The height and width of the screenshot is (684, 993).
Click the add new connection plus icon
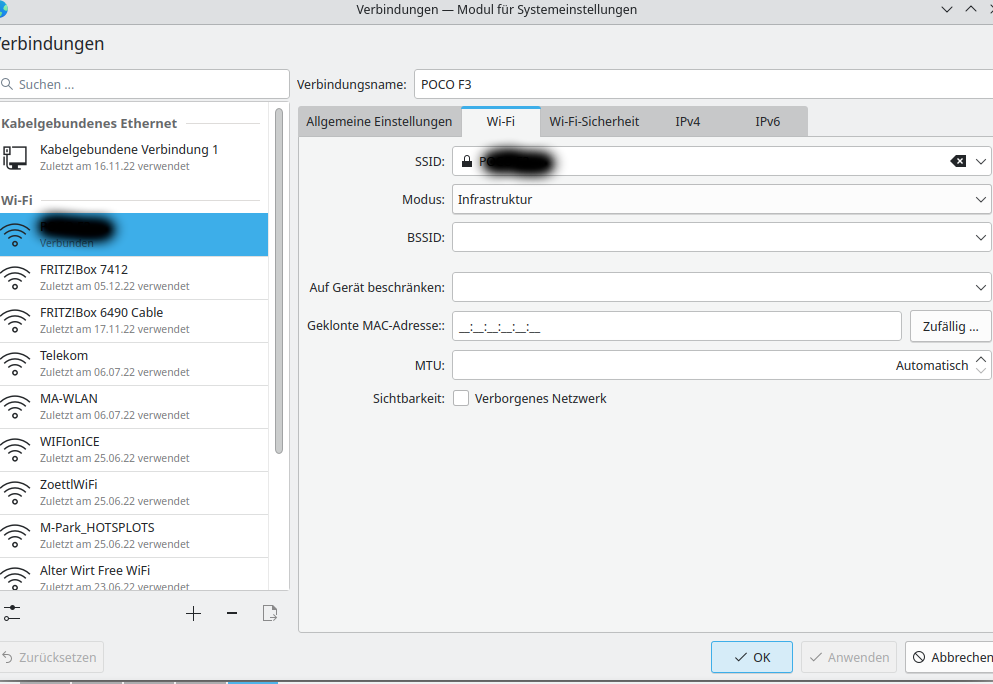194,613
